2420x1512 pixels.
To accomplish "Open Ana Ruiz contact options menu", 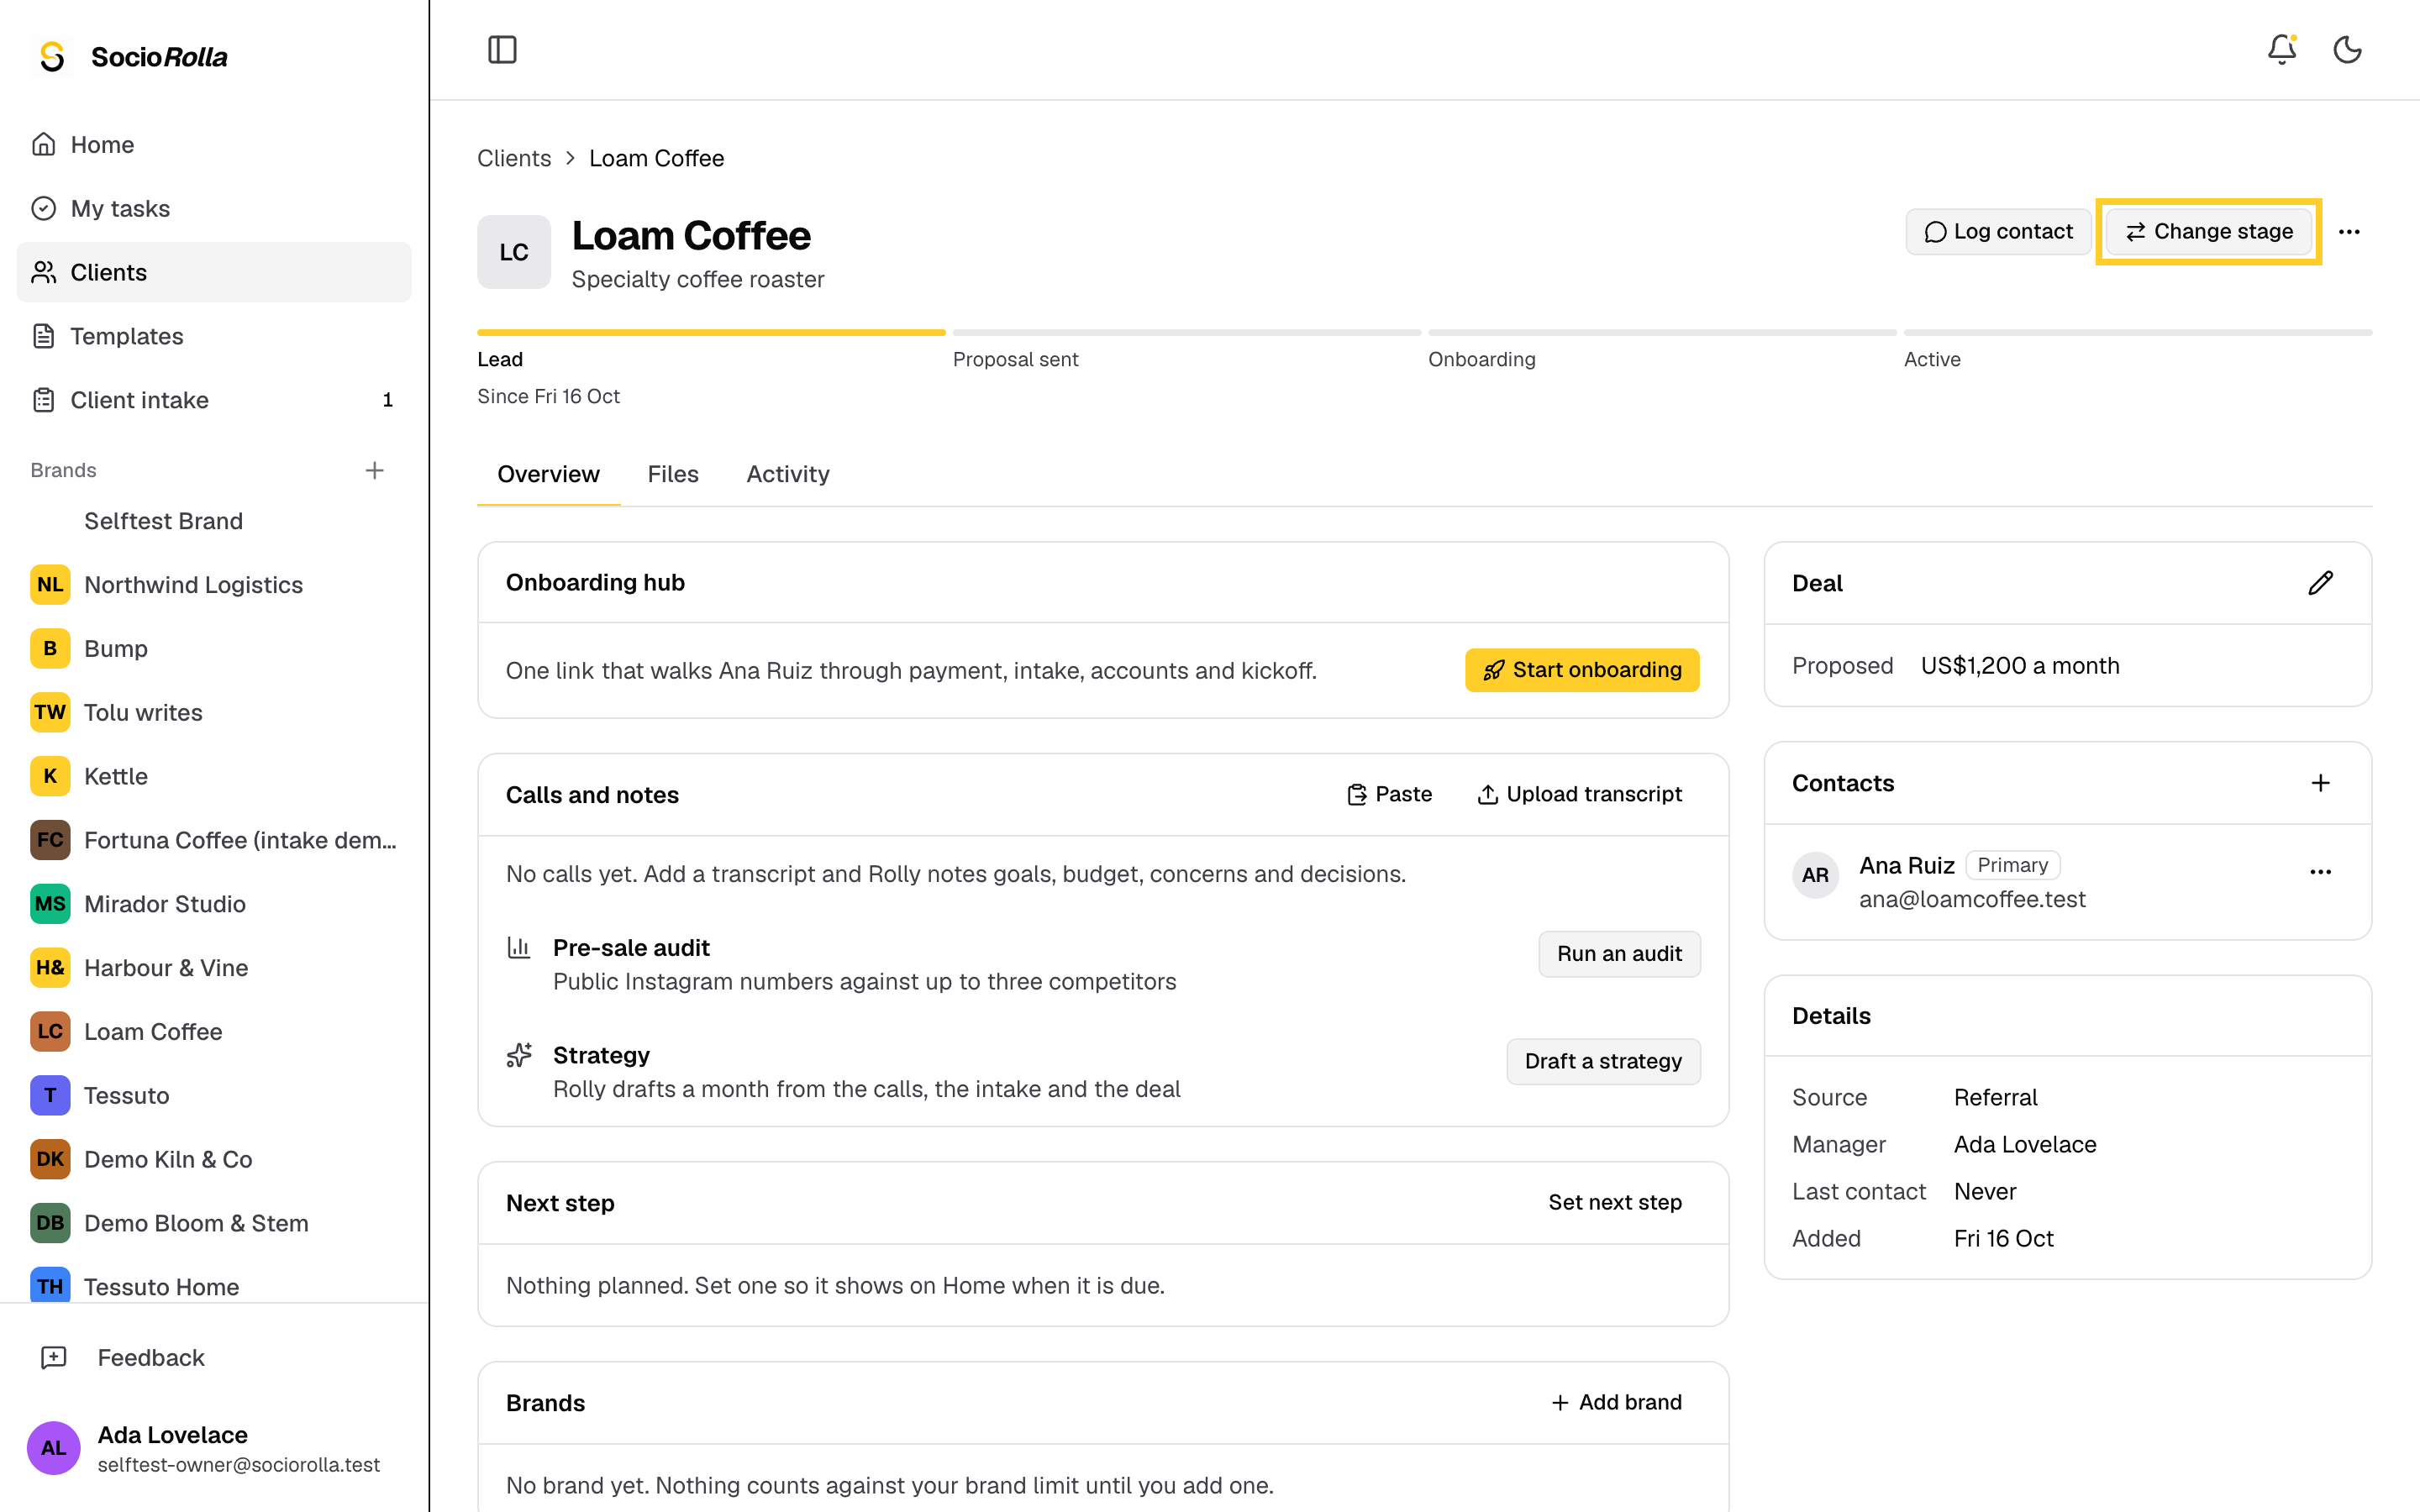I will coord(2320,872).
